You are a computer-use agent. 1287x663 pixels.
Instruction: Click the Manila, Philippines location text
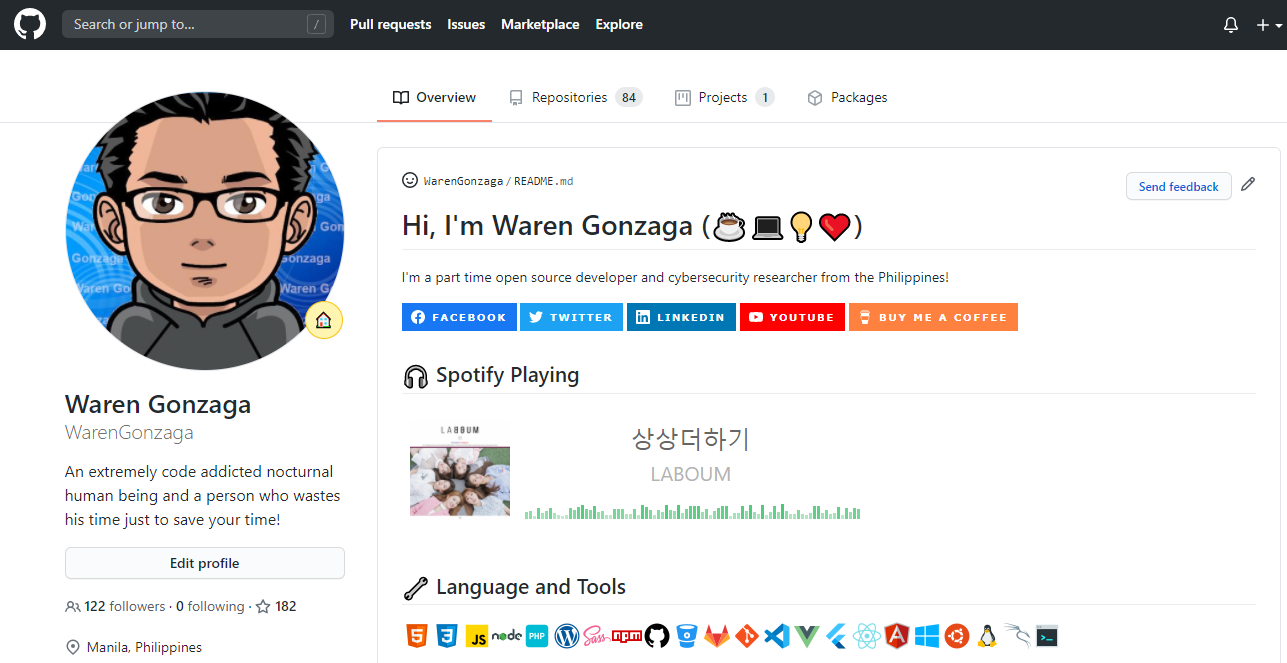click(x=145, y=647)
